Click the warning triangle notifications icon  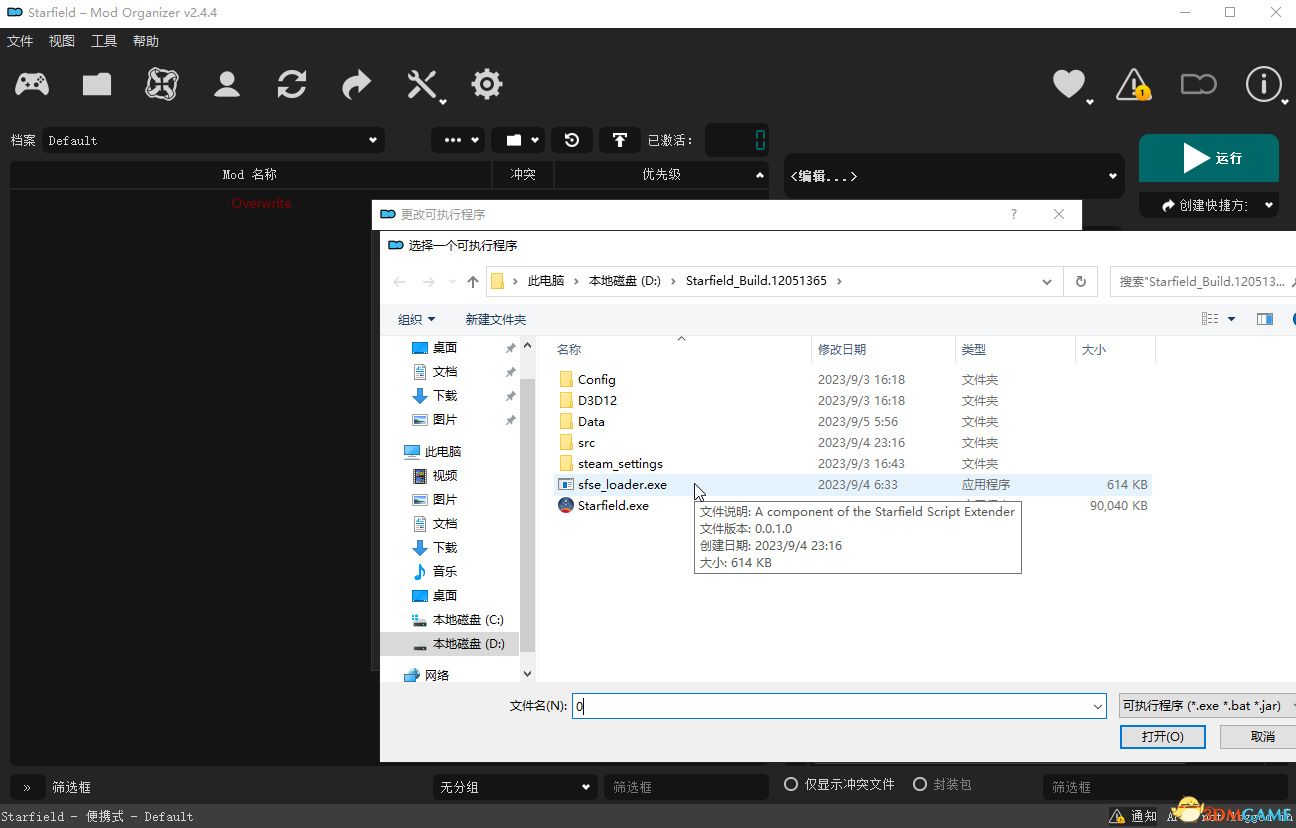[1133, 84]
